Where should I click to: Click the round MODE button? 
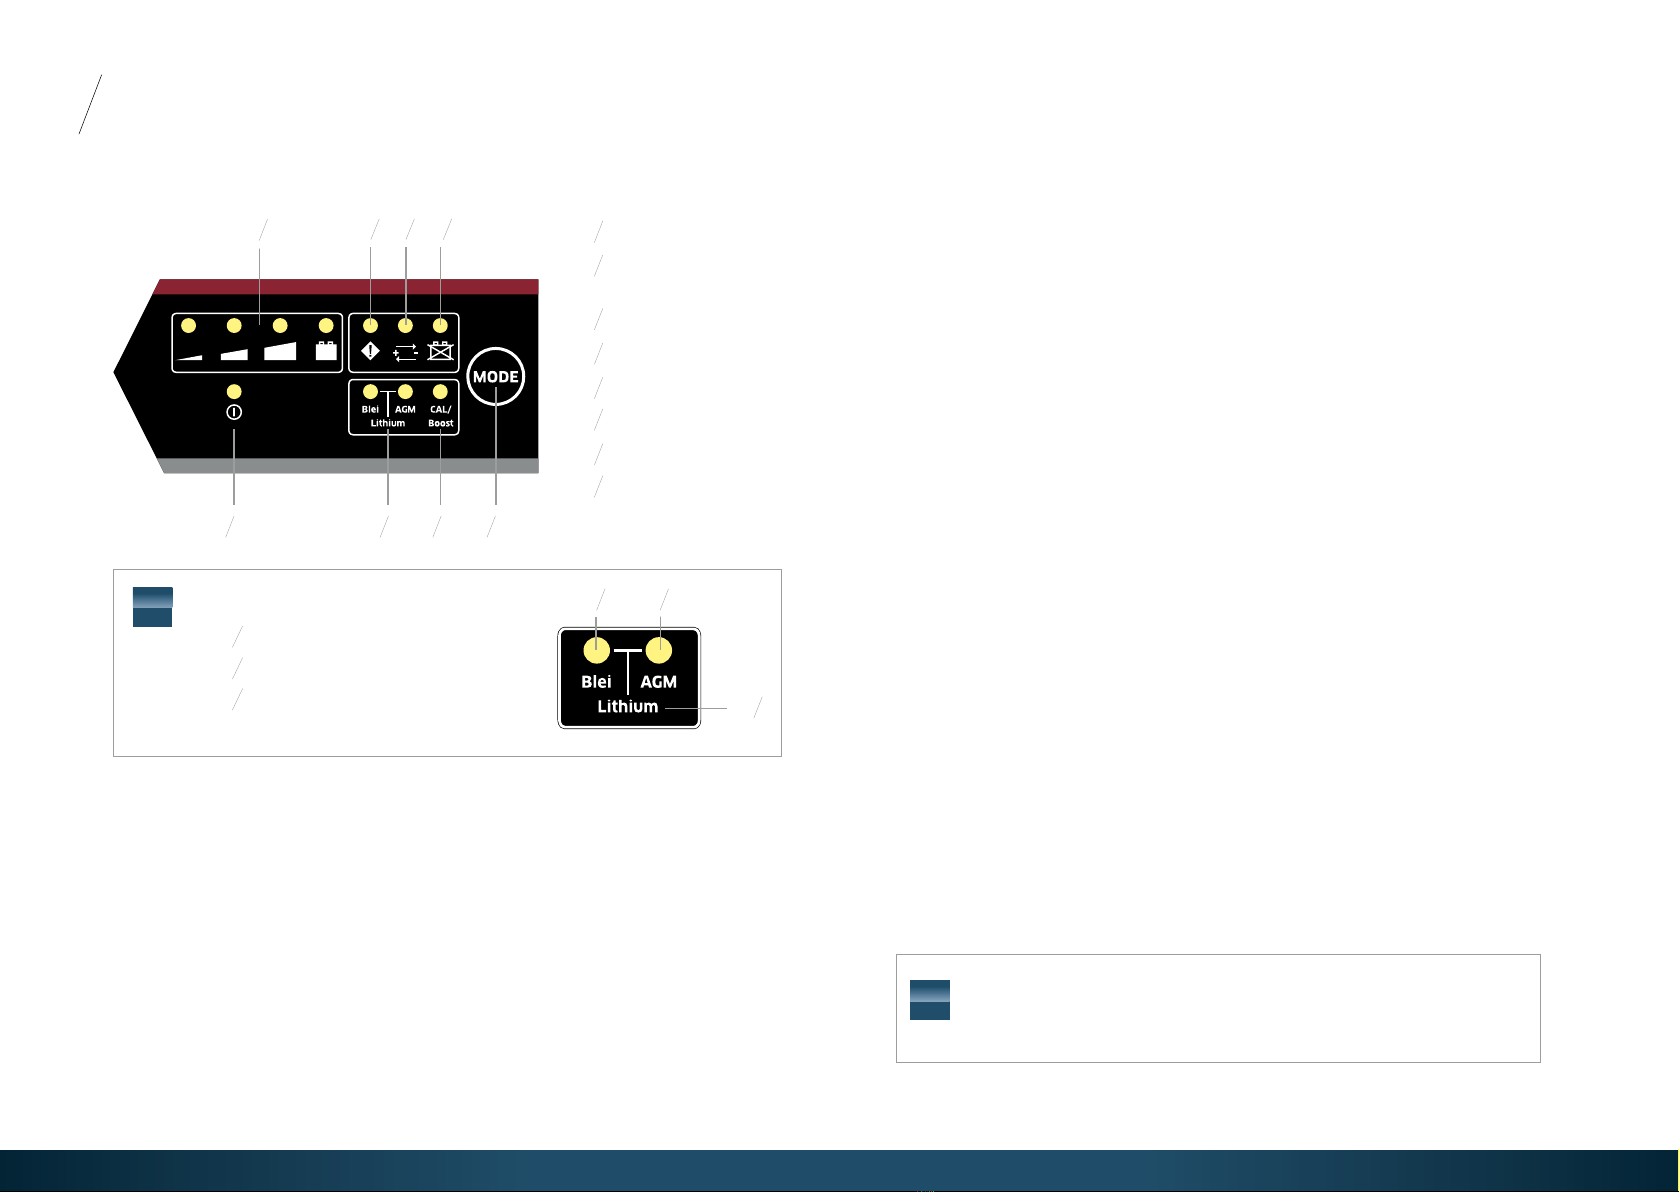point(496,376)
